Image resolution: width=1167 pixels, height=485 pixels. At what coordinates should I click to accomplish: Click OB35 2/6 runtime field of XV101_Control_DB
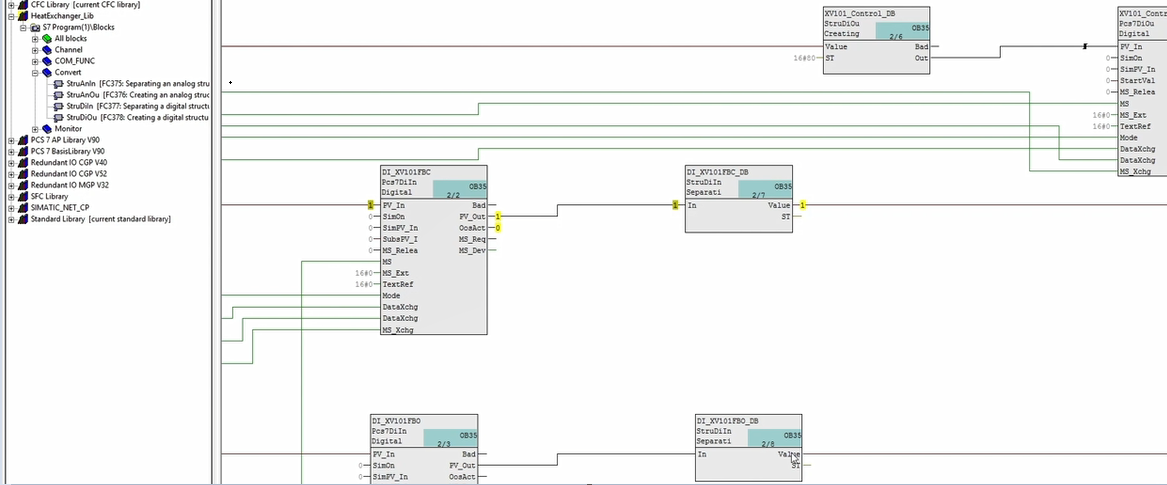[902, 31]
